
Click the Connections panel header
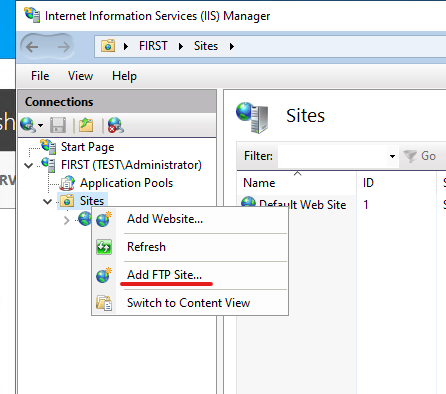117,102
